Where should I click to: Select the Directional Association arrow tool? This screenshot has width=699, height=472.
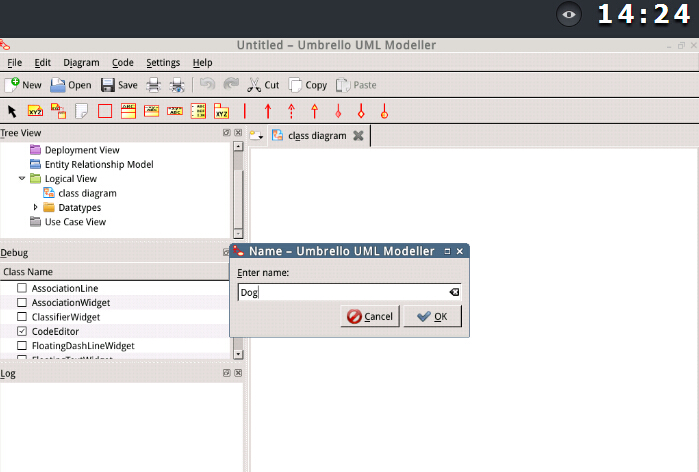[x=268, y=111]
